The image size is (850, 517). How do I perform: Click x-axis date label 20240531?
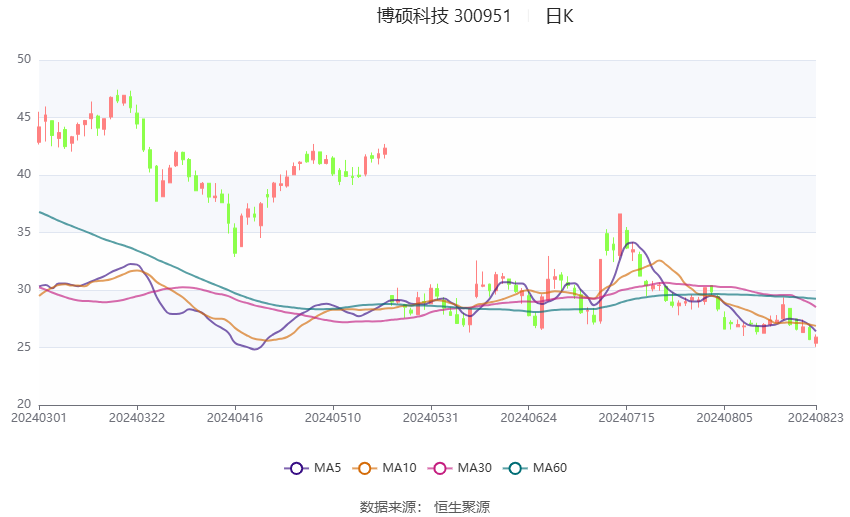(430, 418)
